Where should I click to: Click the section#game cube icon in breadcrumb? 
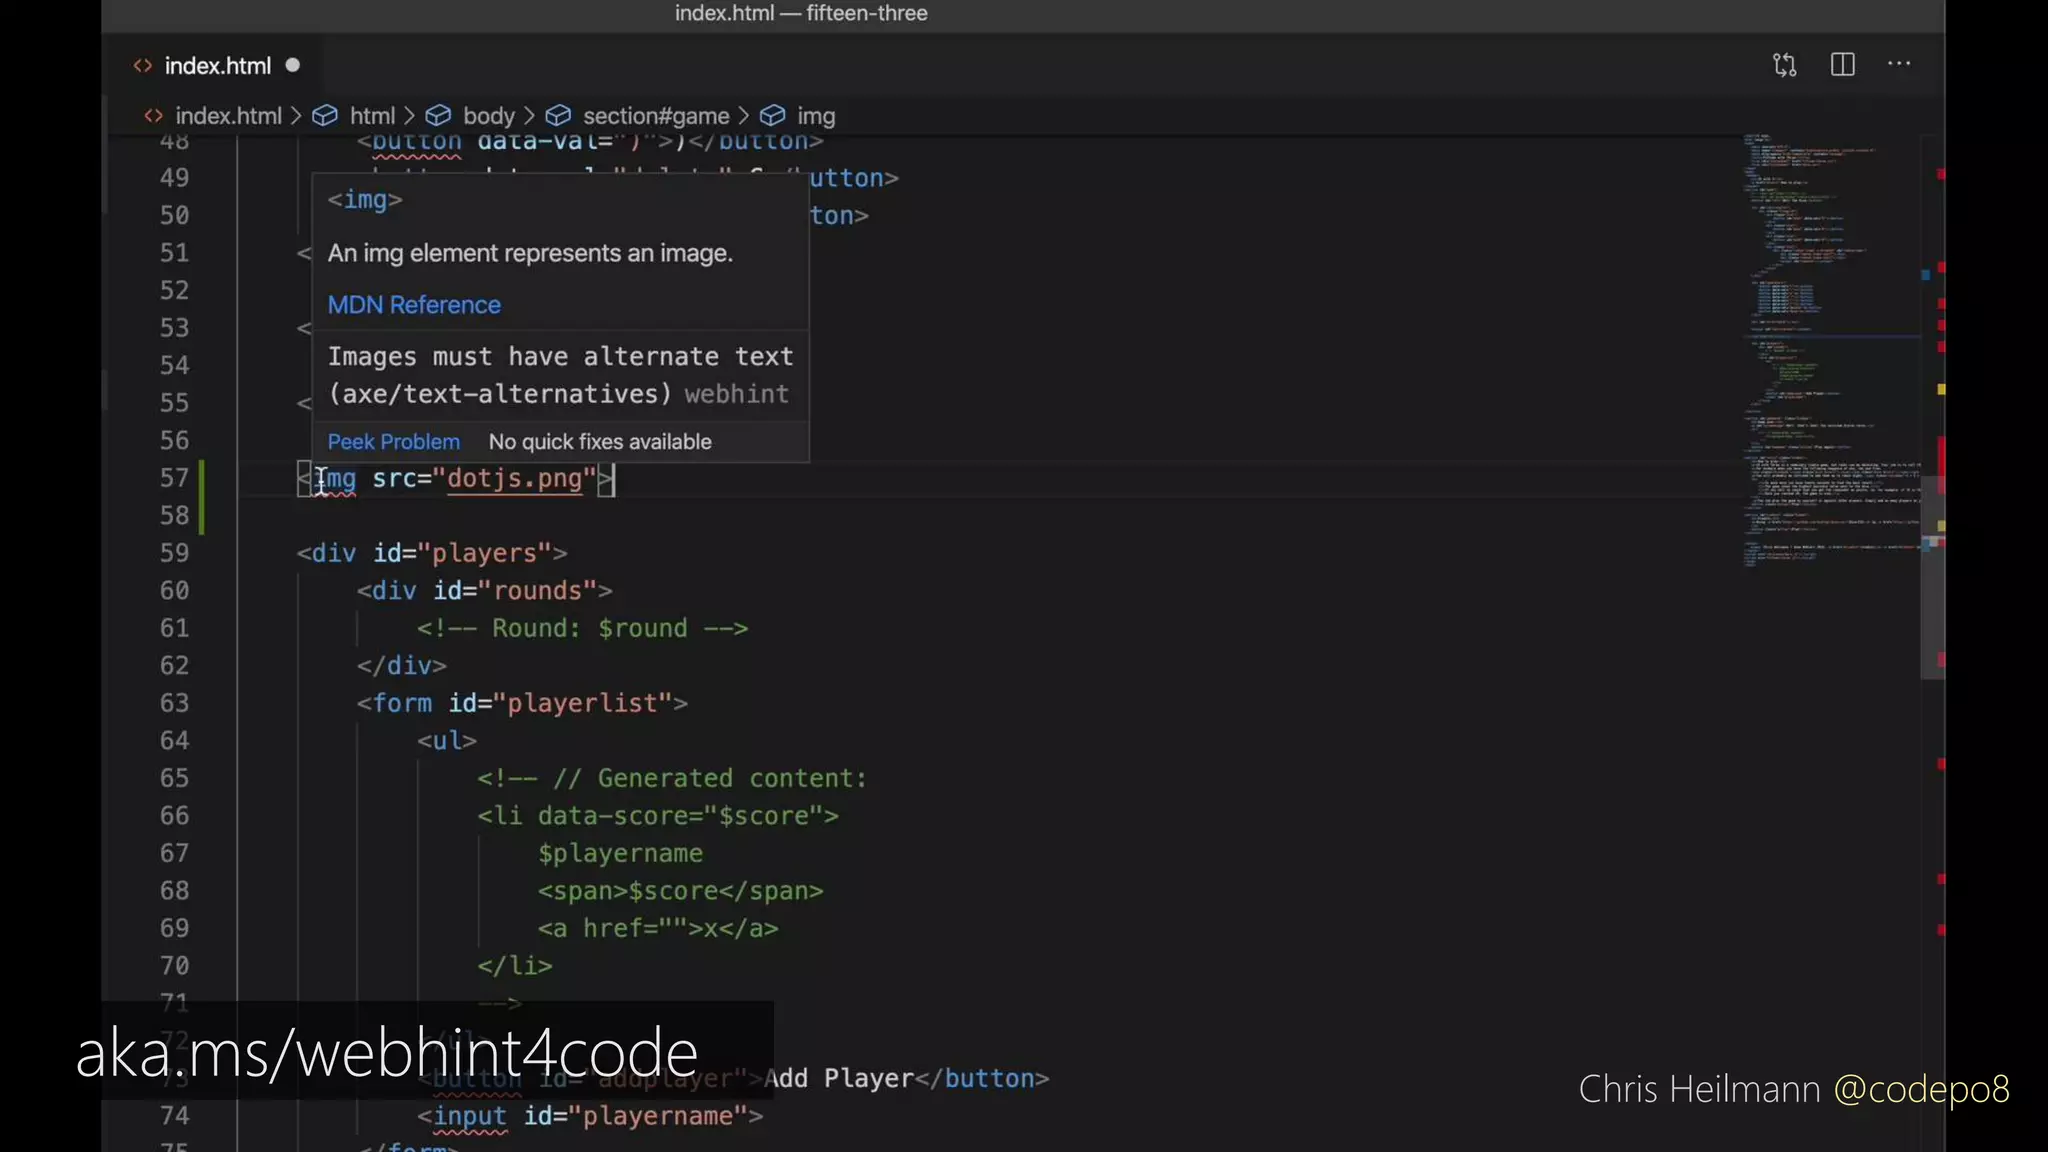pos(558,116)
